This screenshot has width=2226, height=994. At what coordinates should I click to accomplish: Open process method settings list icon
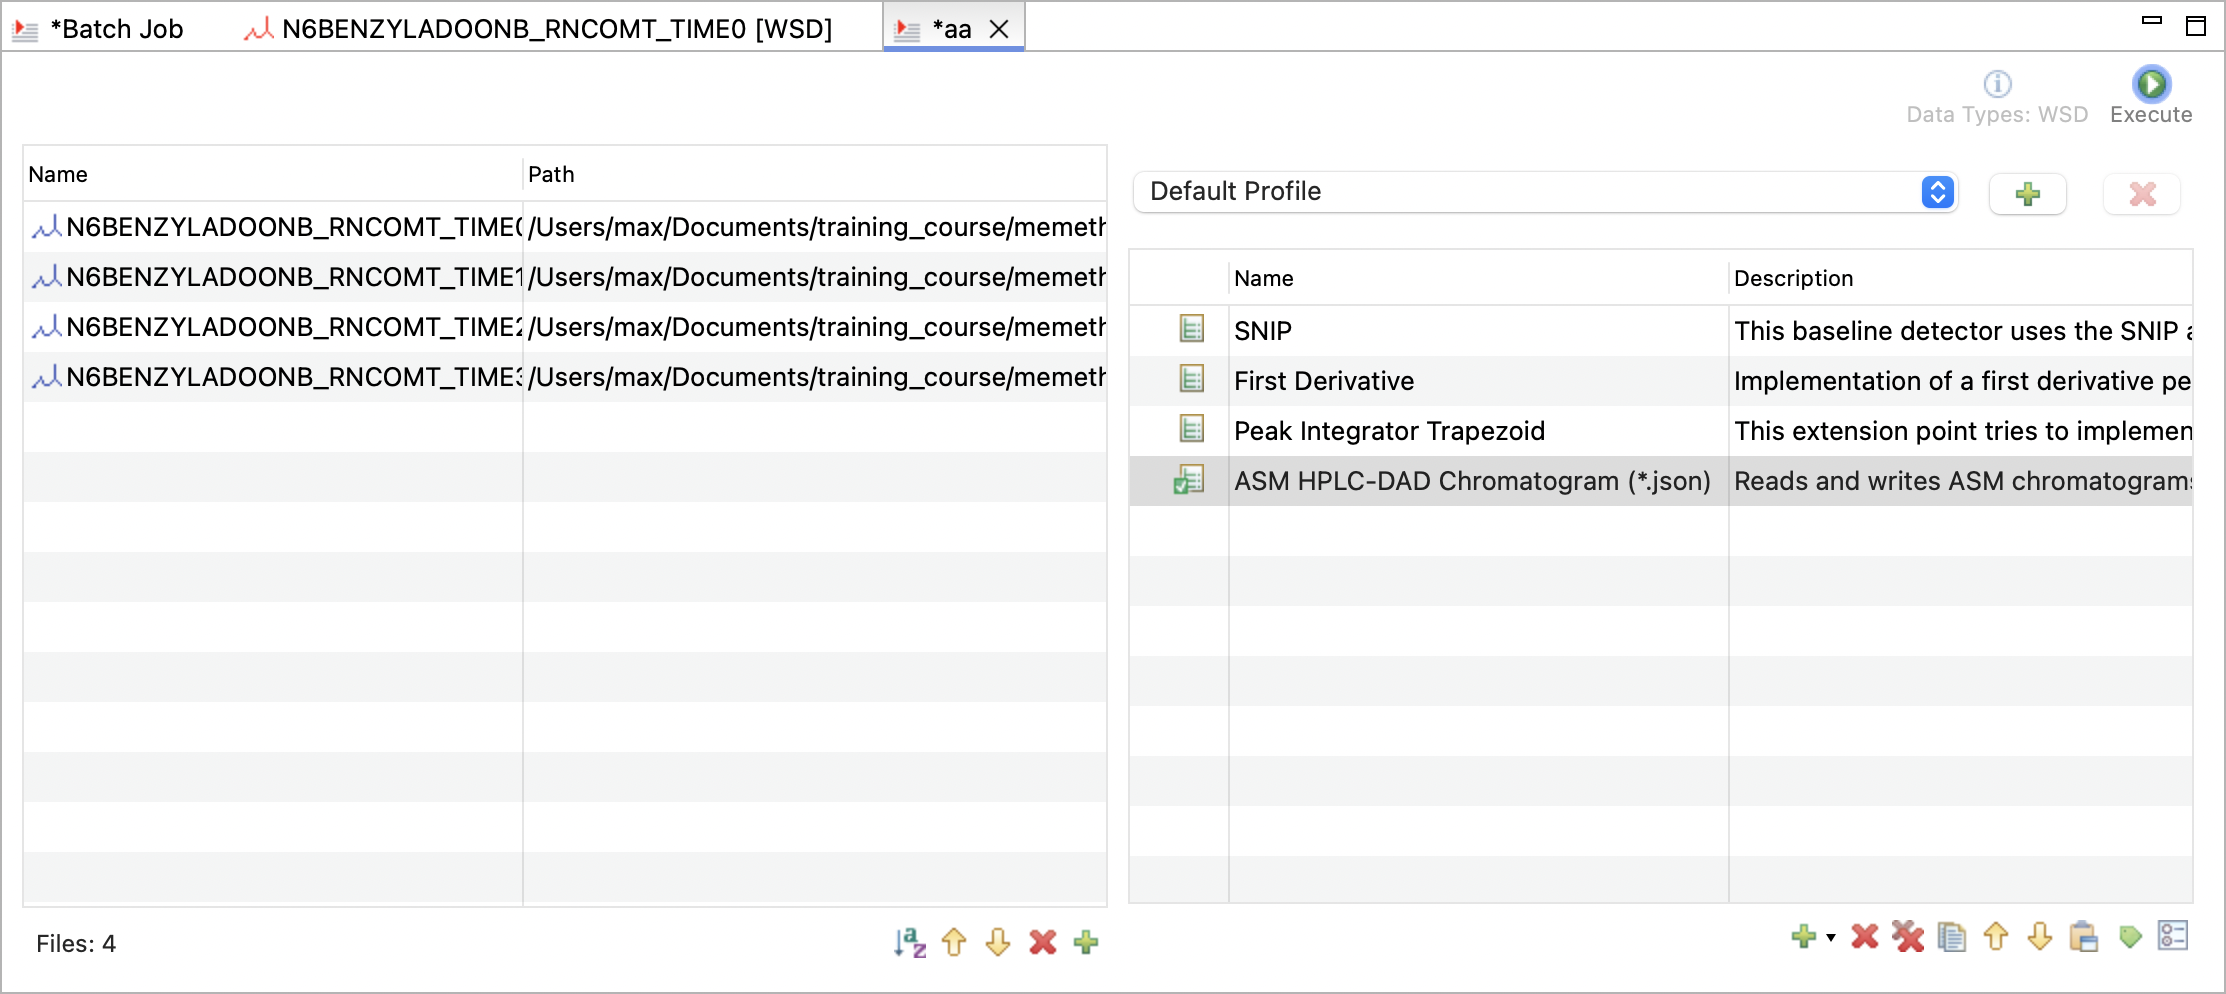(x=2173, y=936)
